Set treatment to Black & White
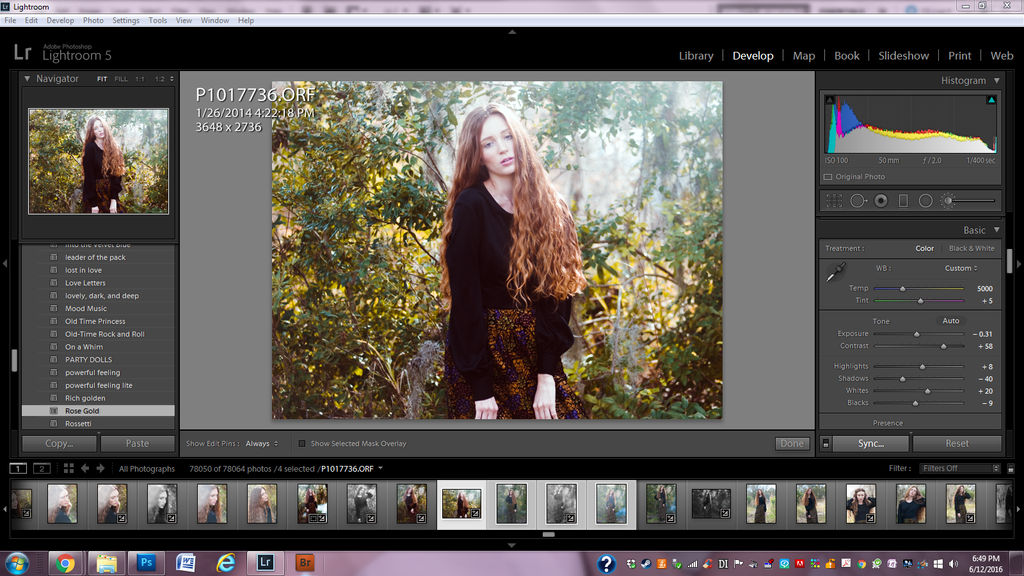Image resolution: width=1024 pixels, height=576 pixels. (971, 248)
